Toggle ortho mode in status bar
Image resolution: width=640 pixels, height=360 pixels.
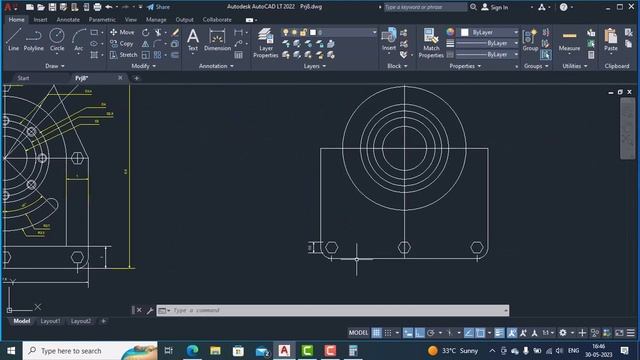[420, 333]
